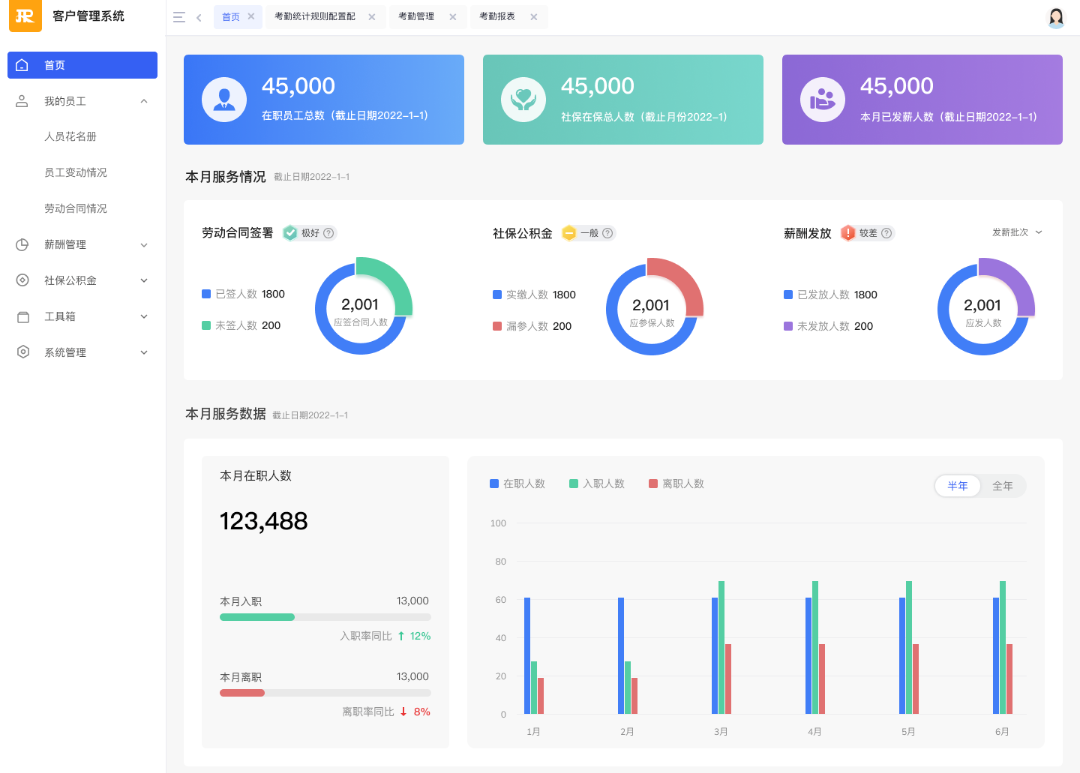Click the 社保公积金 target icon

pyautogui.click(x=21, y=280)
